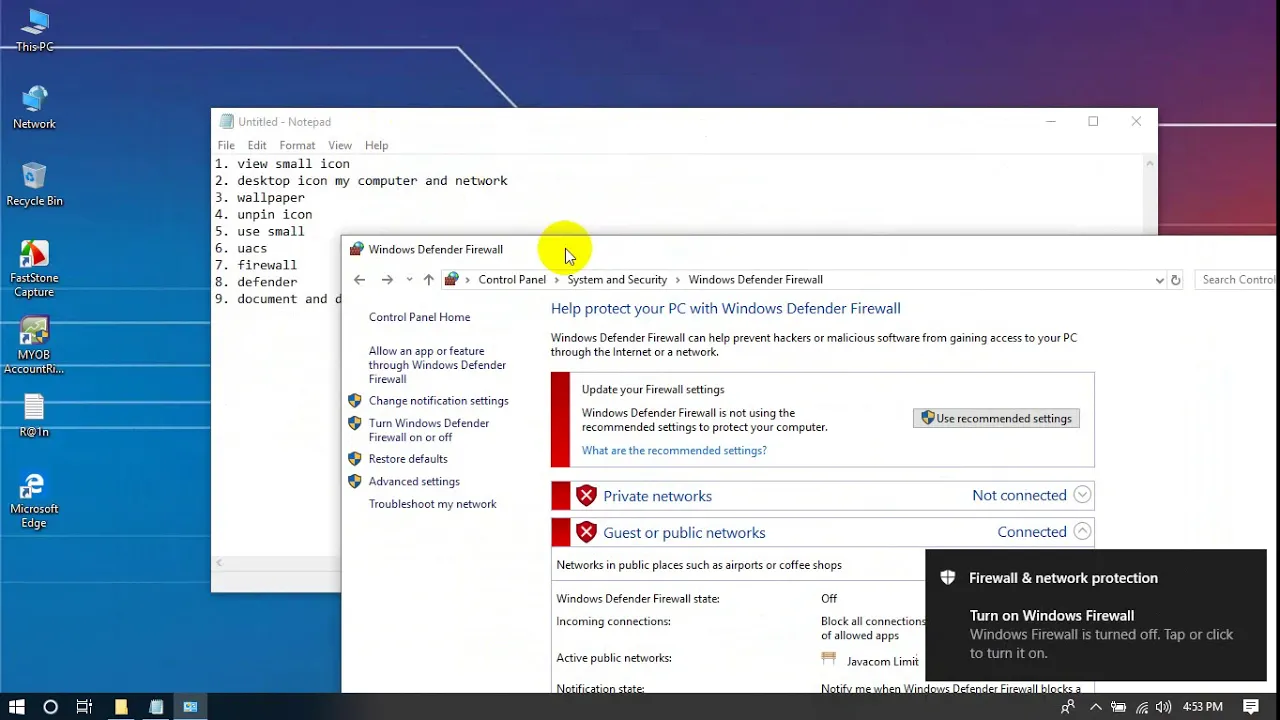Switch to Control Panel taskbar icon
Screen dimensions: 1280x720
click(x=190, y=707)
